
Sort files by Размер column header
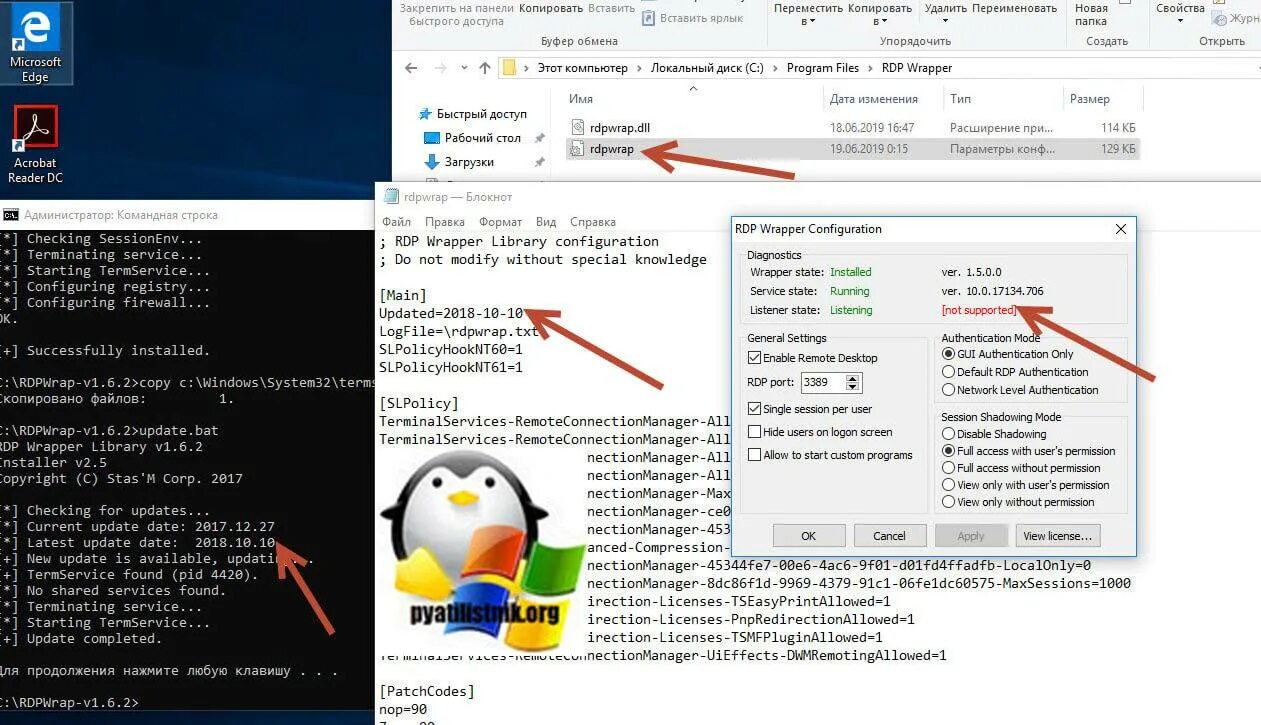[x=1090, y=99]
